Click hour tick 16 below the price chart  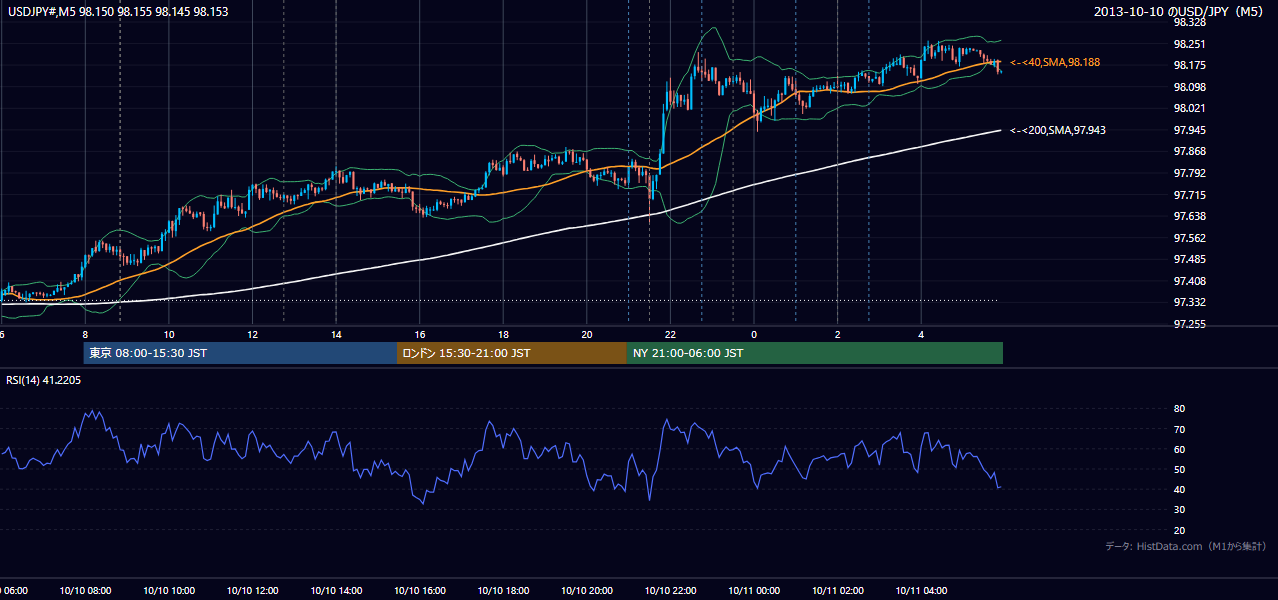click(x=420, y=334)
